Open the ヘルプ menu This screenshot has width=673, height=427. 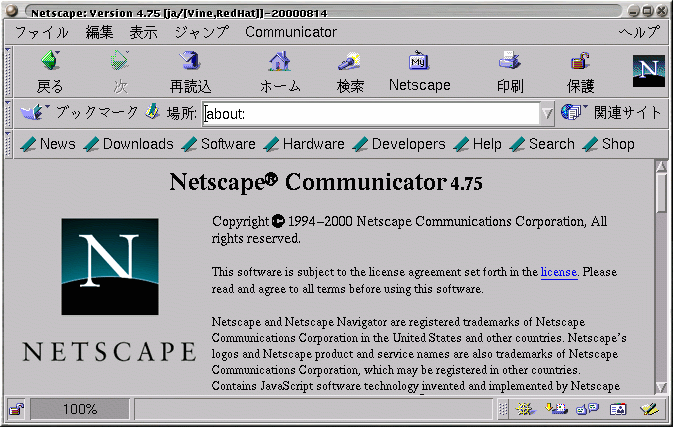tap(639, 32)
